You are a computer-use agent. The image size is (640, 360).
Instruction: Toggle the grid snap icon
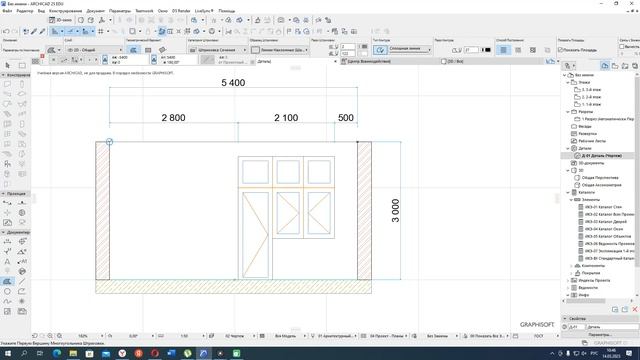pos(100,31)
